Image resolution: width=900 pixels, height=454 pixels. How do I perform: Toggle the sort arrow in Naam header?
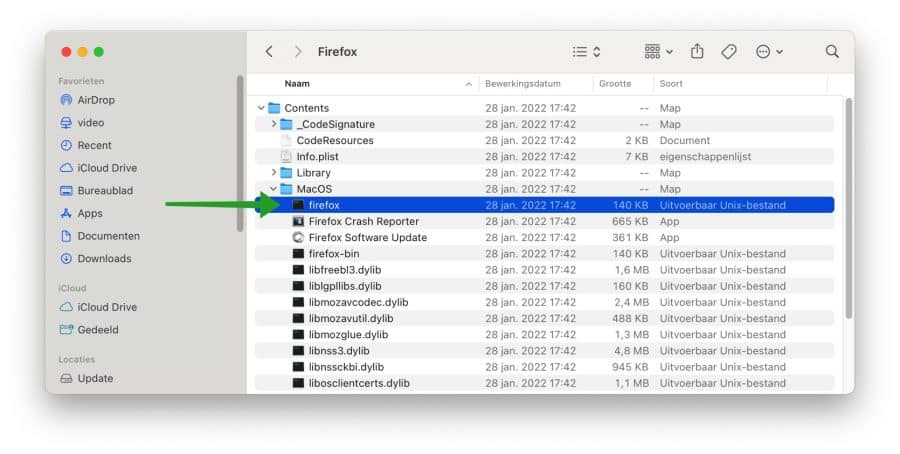point(468,84)
